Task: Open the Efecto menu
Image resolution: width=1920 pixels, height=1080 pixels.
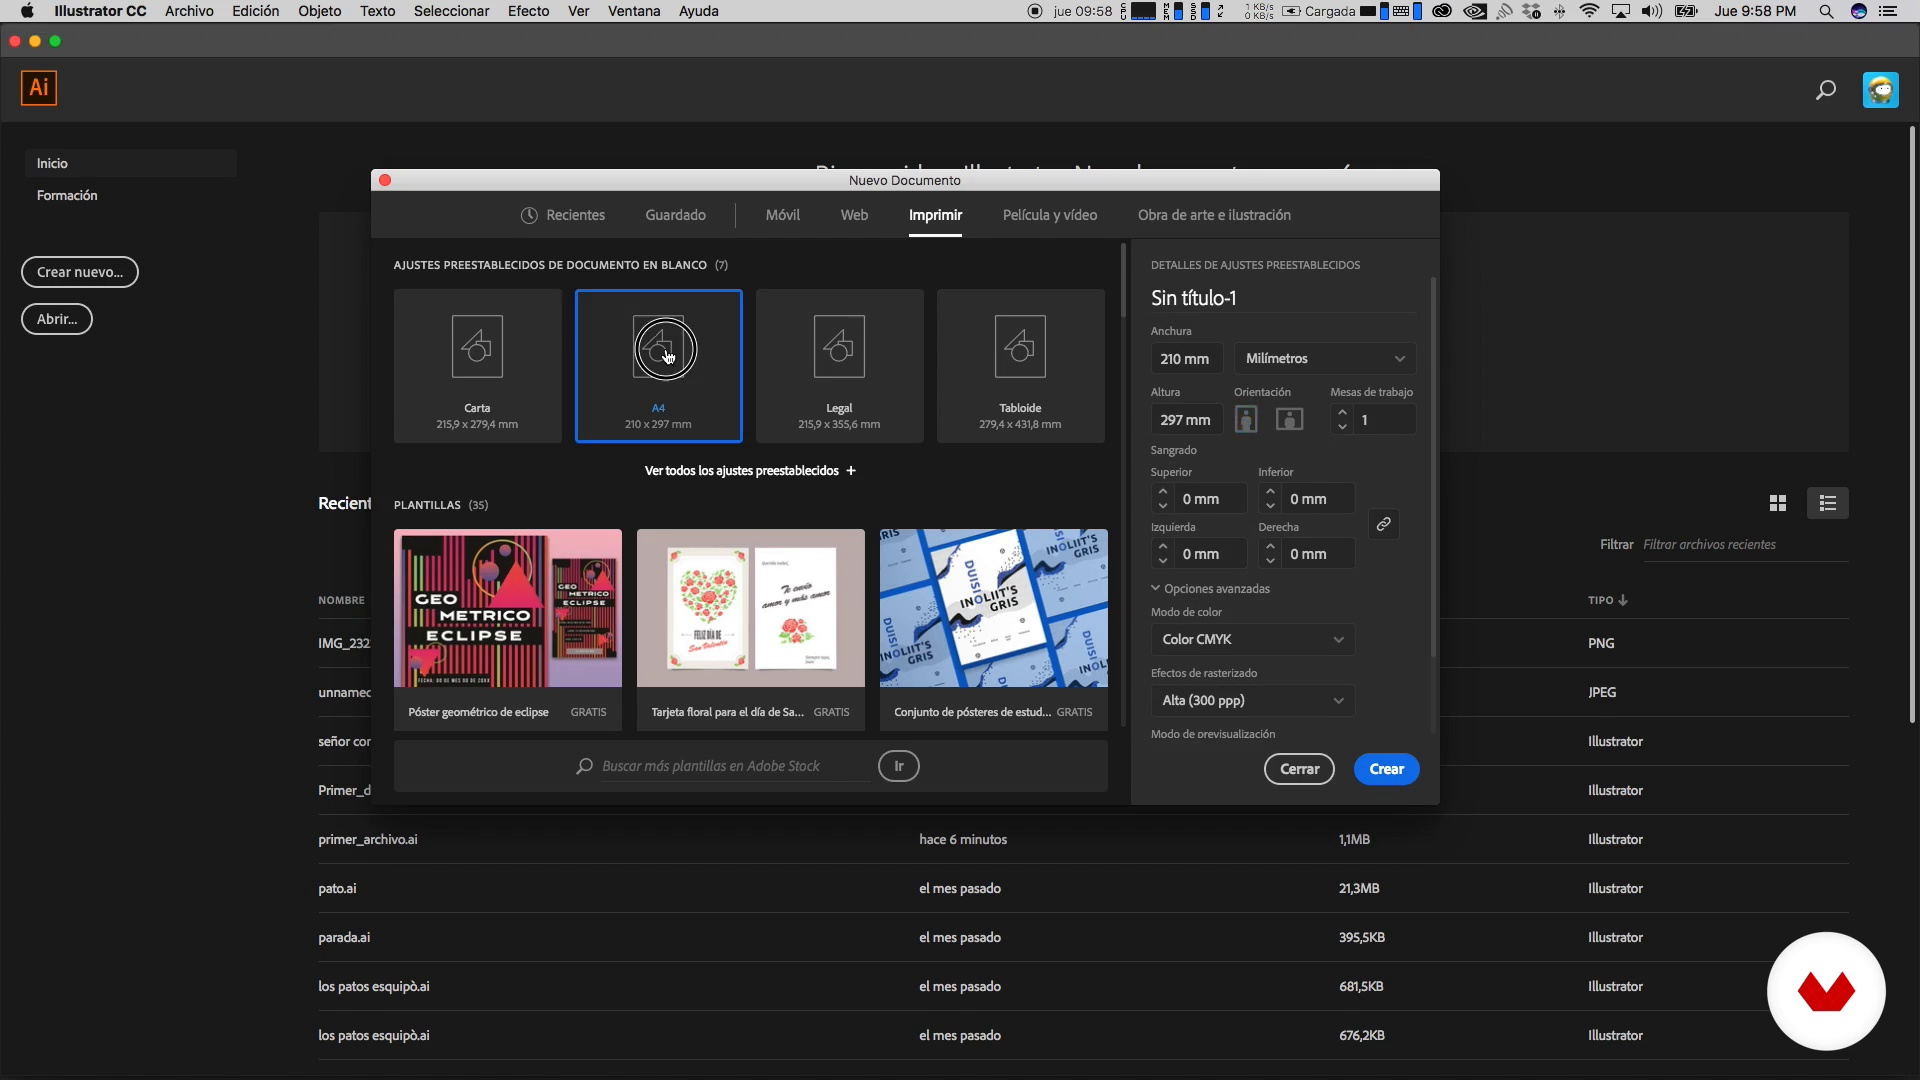Action: tap(528, 11)
